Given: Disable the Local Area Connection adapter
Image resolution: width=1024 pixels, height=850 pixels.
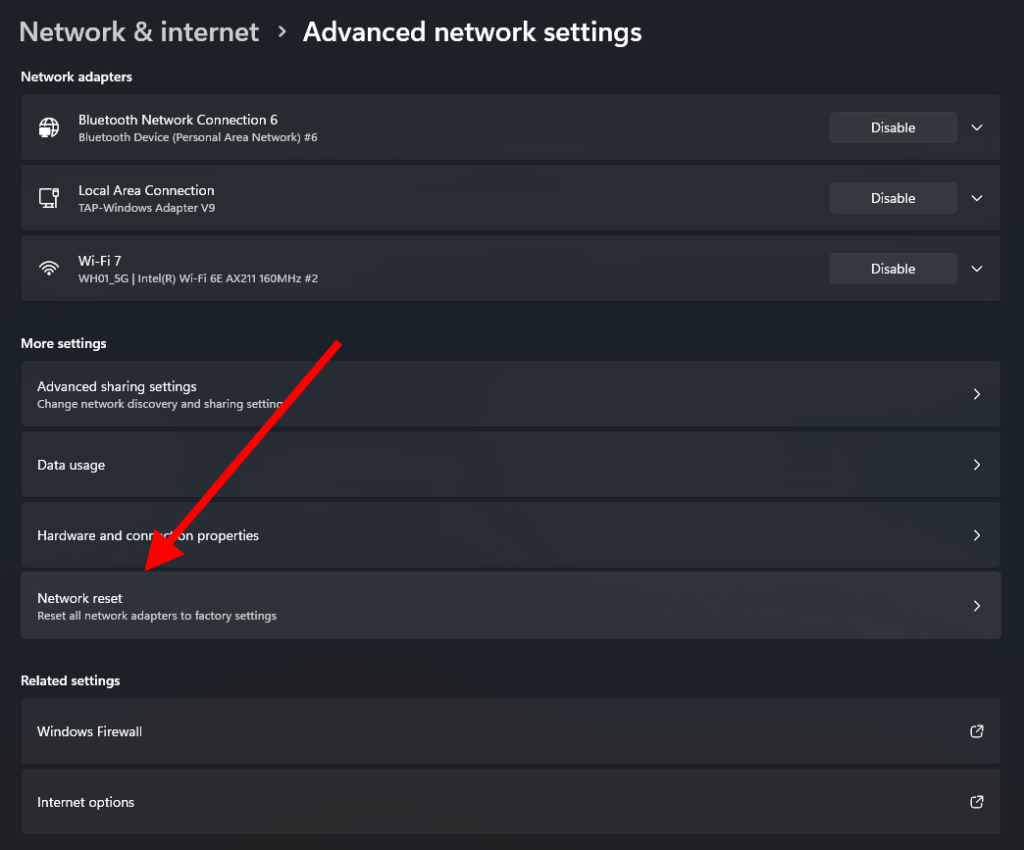Looking at the screenshot, I should click(892, 198).
